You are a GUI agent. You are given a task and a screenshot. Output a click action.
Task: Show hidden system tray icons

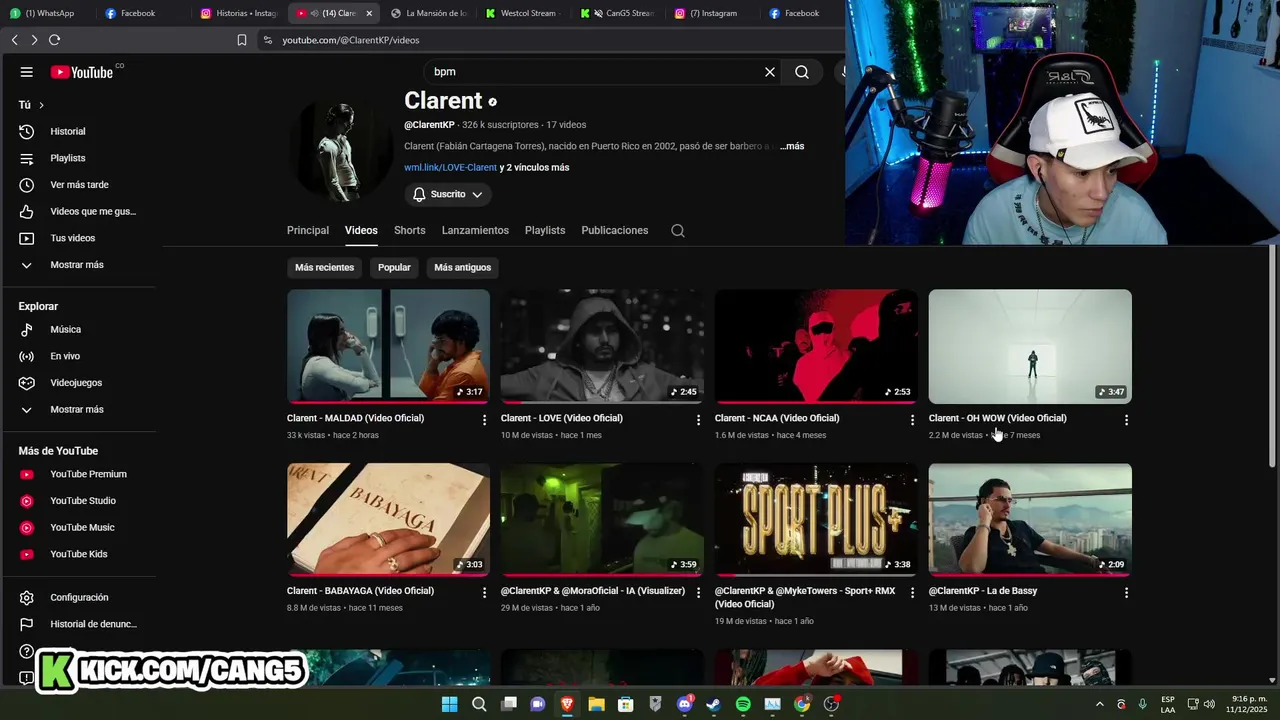pyautogui.click(x=1100, y=705)
